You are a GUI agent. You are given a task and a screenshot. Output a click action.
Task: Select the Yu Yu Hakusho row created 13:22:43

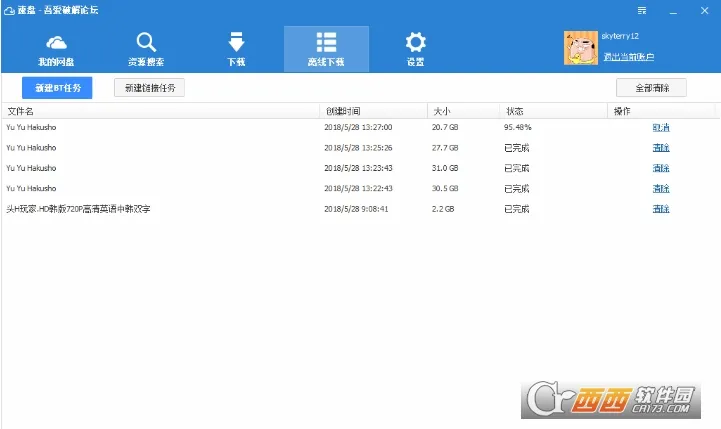tap(360, 189)
